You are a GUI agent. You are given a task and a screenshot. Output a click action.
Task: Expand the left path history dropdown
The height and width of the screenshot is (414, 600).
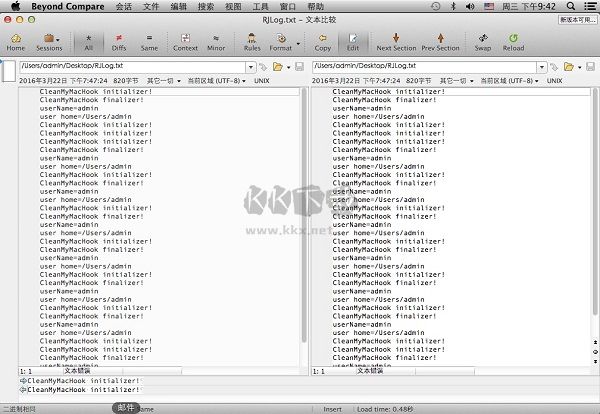251,67
